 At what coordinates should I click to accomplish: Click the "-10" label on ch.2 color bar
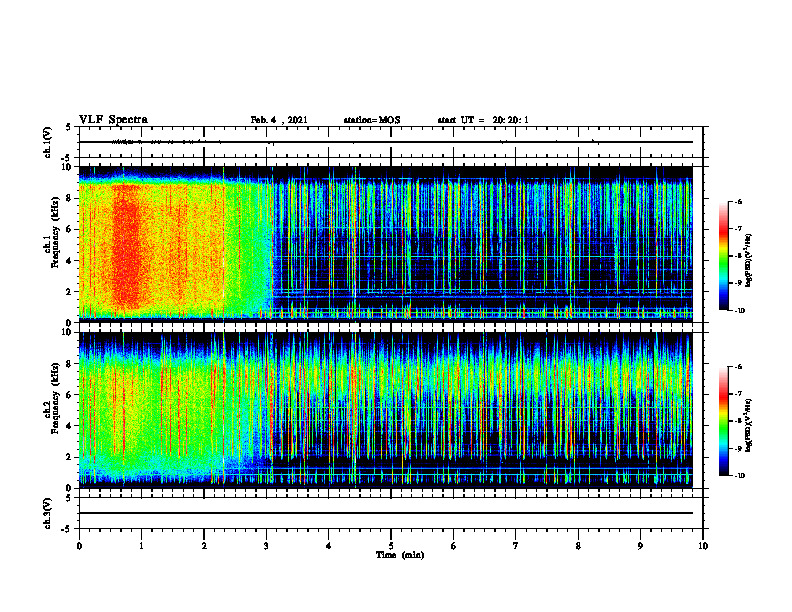pyautogui.click(x=739, y=476)
